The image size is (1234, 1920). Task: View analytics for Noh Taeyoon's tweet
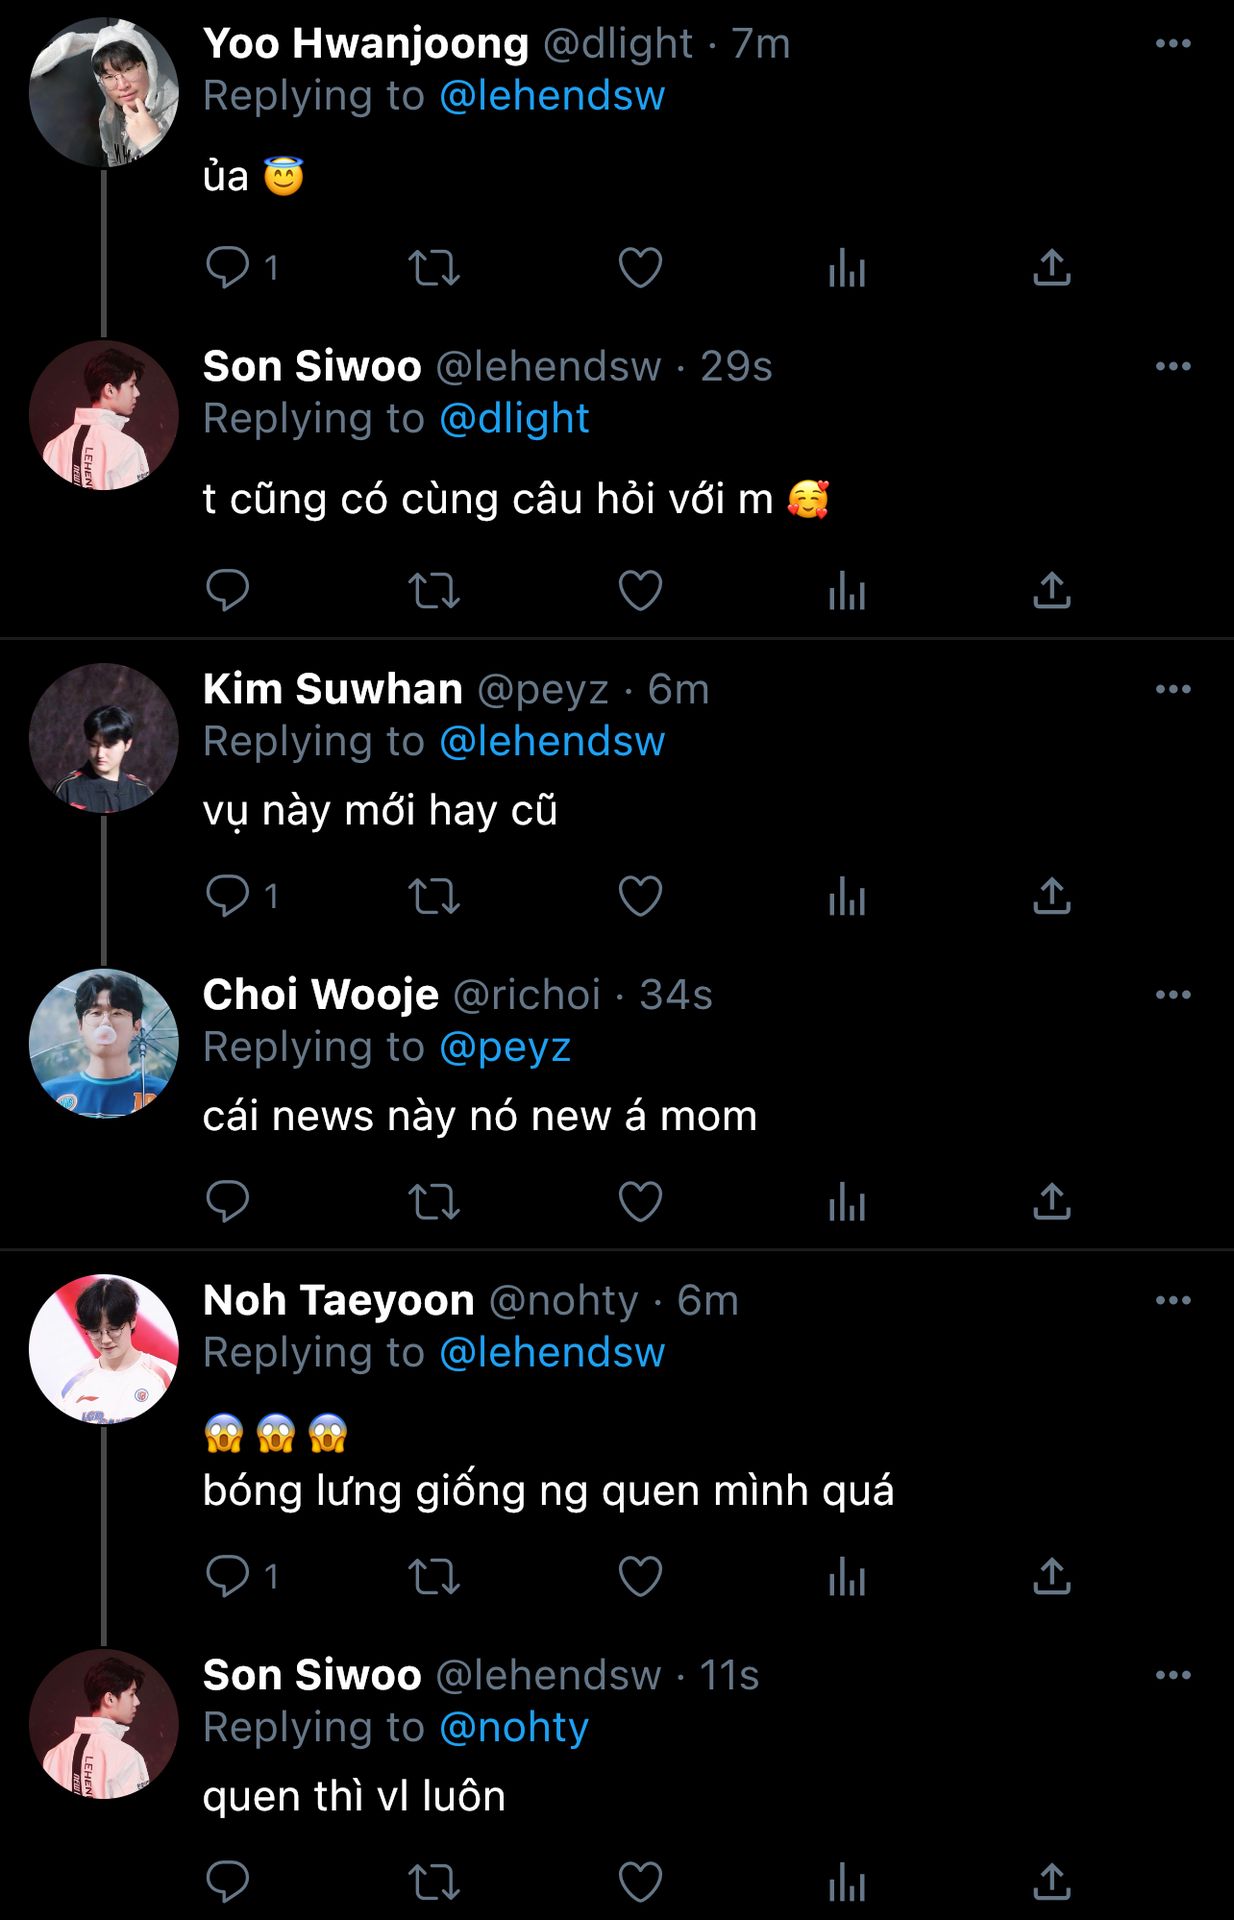point(846,1577)
